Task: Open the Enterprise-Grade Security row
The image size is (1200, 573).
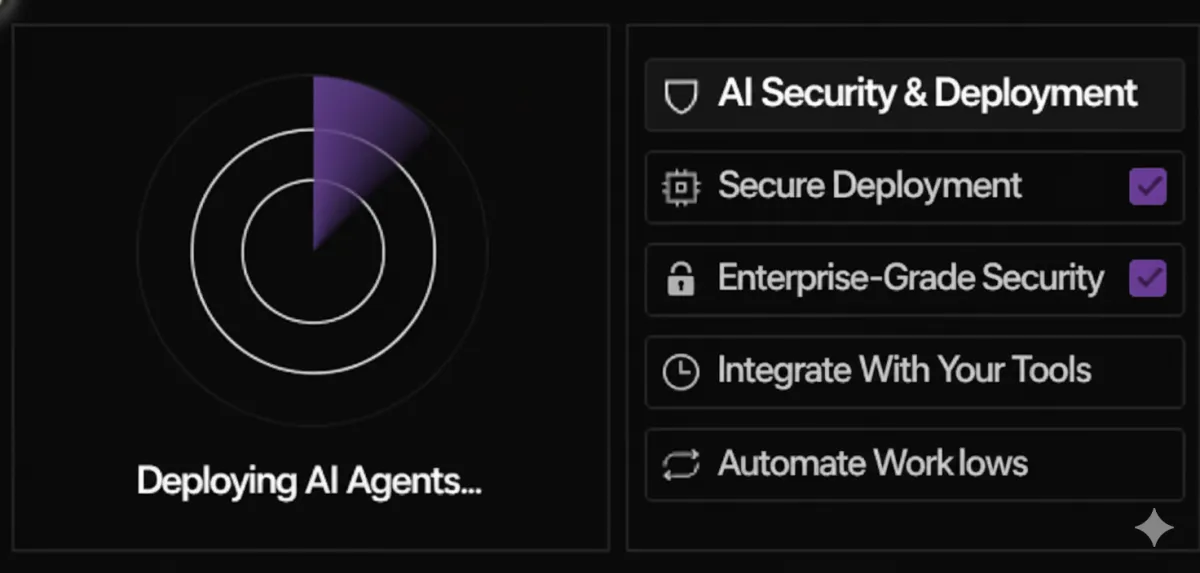Action: tap(914, 279)
